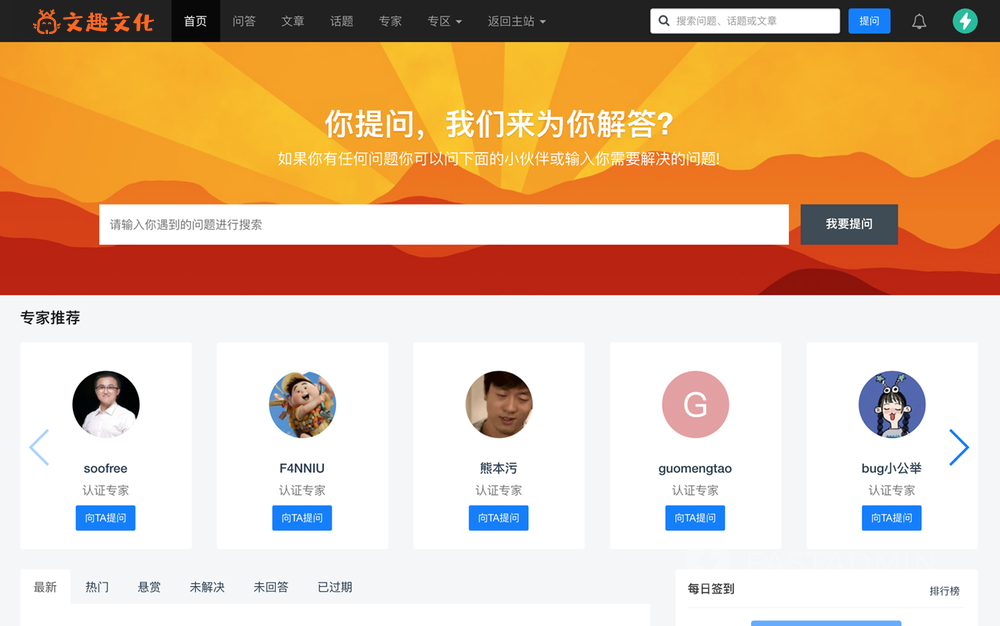Open guomengtao's pink G avatar

pyautogui.click(x=695, y=404)
